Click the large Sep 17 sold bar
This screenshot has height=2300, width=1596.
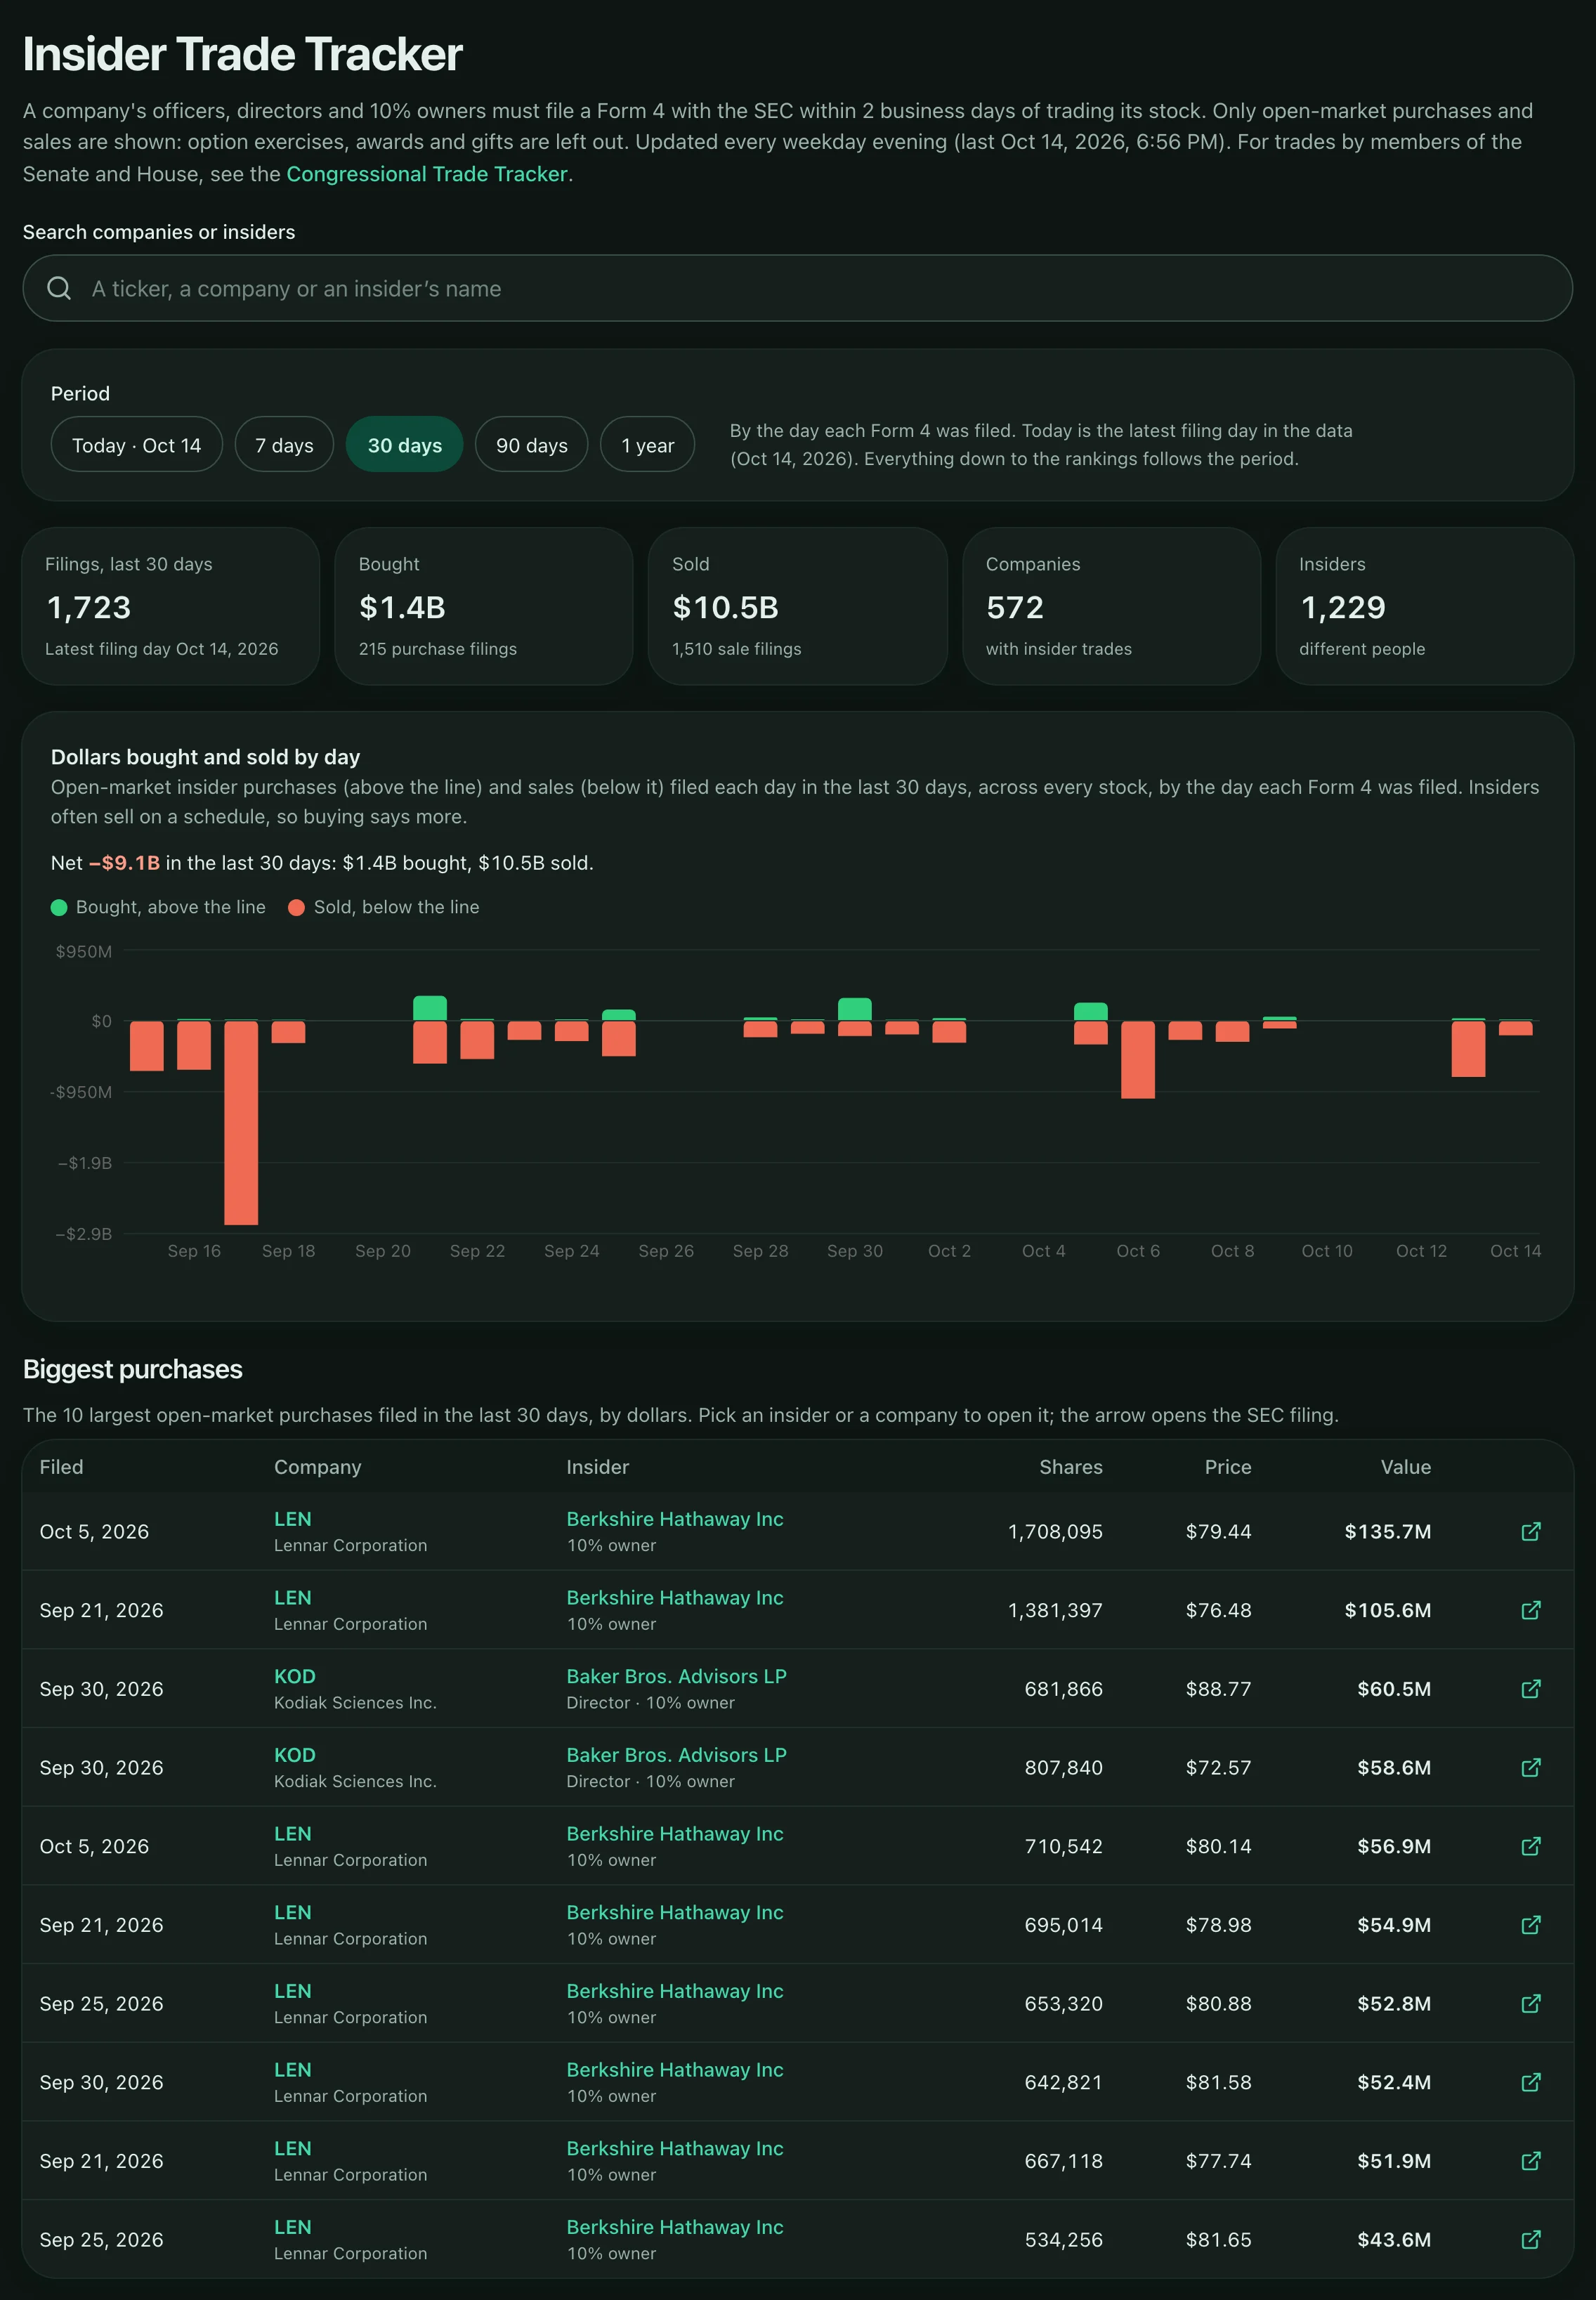(x=241, y=1122)
